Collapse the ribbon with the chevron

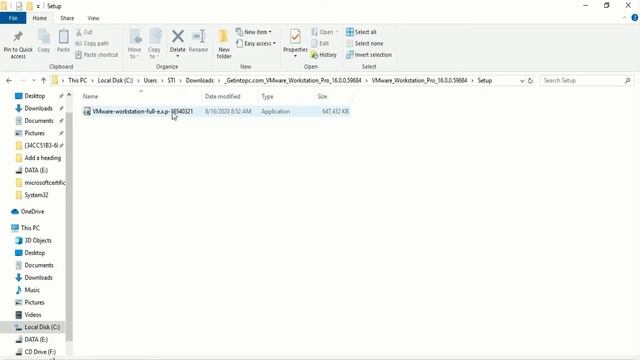[624, 18]
